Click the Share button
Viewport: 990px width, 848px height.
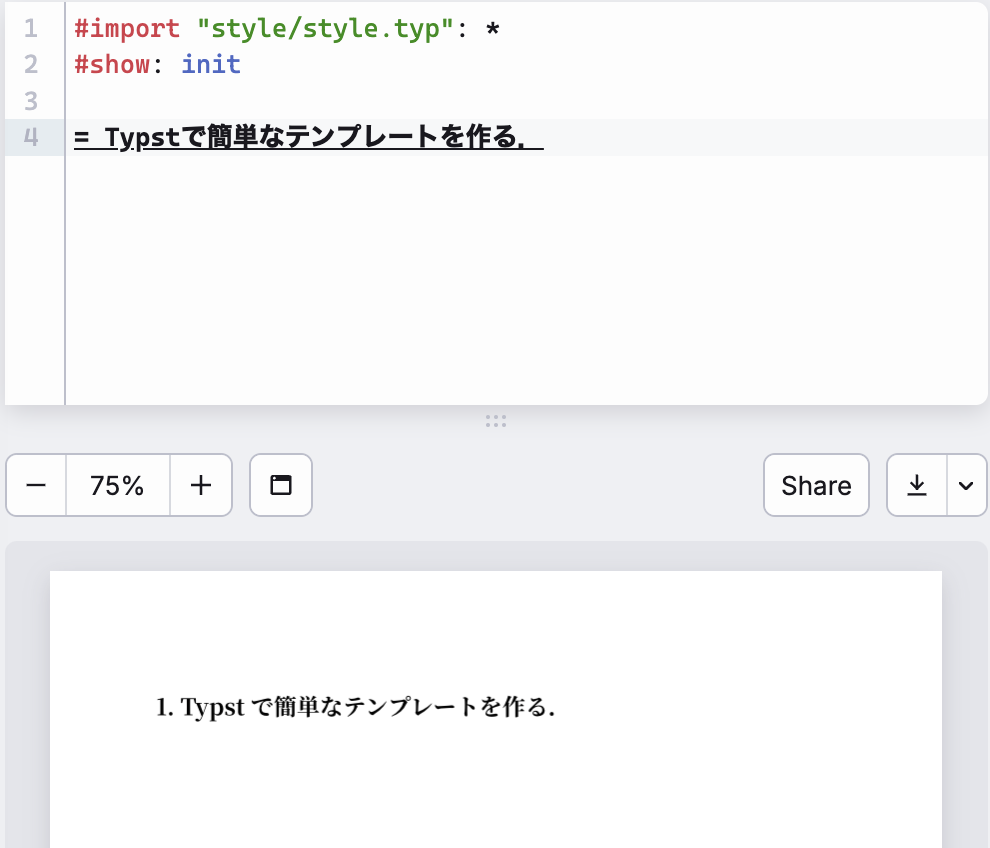(x=816, y=485)
